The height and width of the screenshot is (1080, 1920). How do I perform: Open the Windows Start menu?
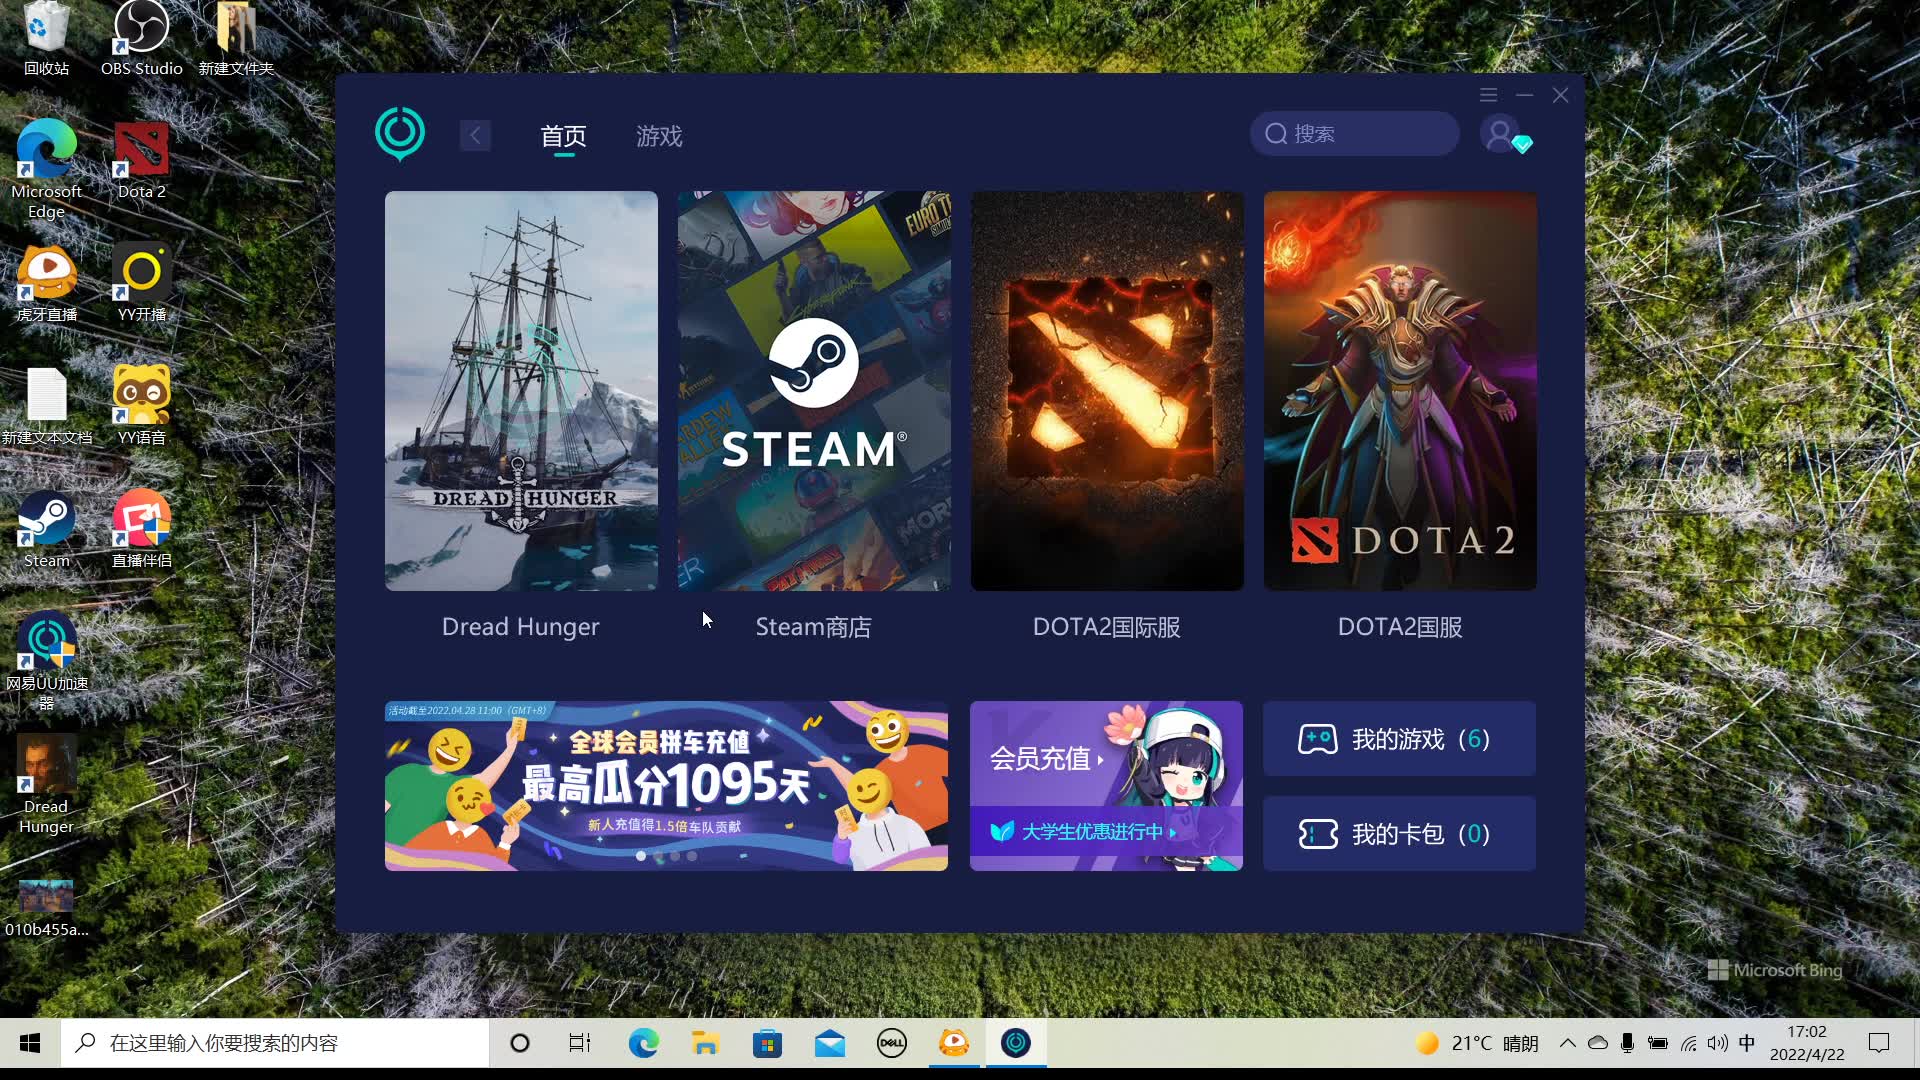point(30,1043)
